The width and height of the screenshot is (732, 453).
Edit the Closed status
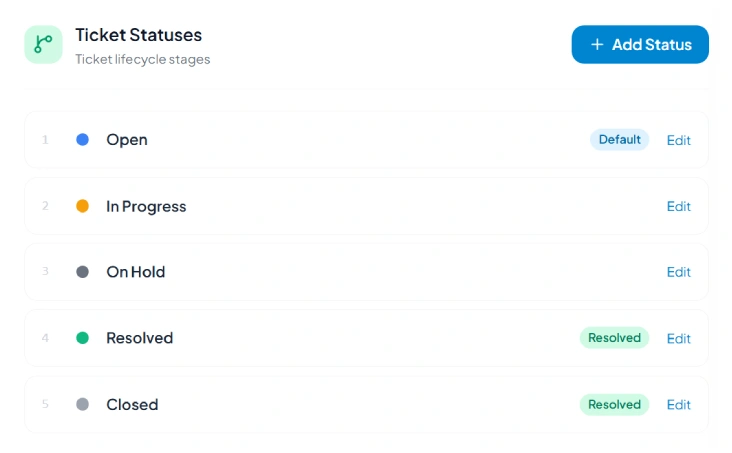(678, 404)
